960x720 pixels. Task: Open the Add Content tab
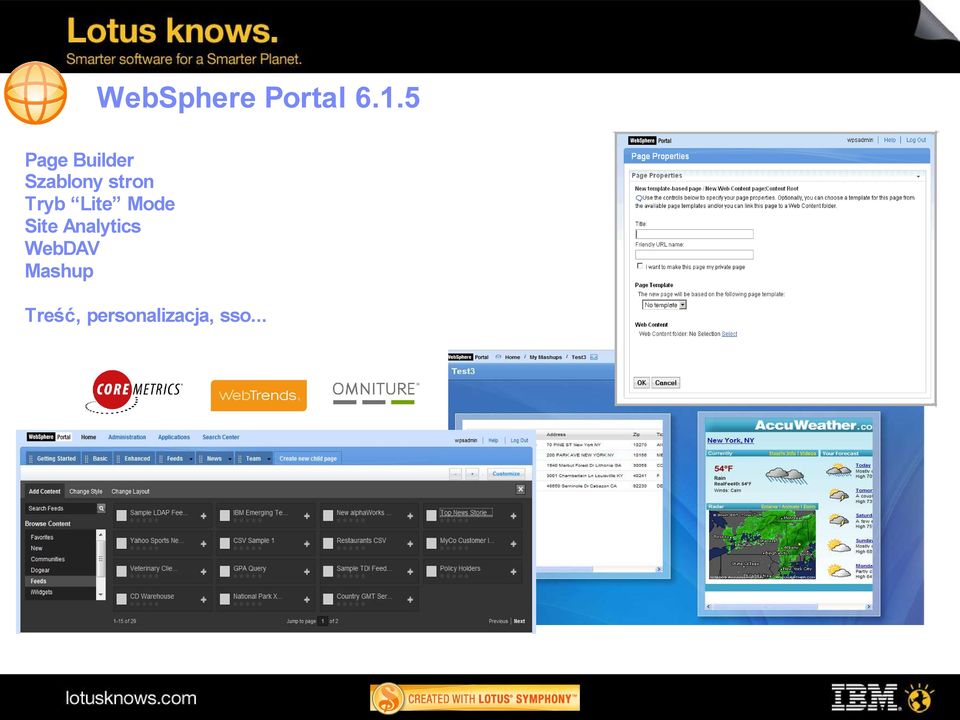45,491
